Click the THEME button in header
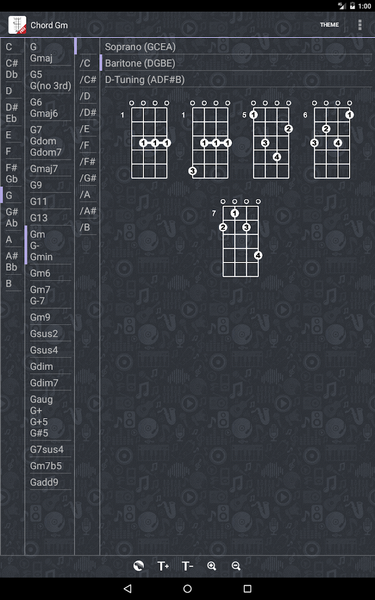 329,25
